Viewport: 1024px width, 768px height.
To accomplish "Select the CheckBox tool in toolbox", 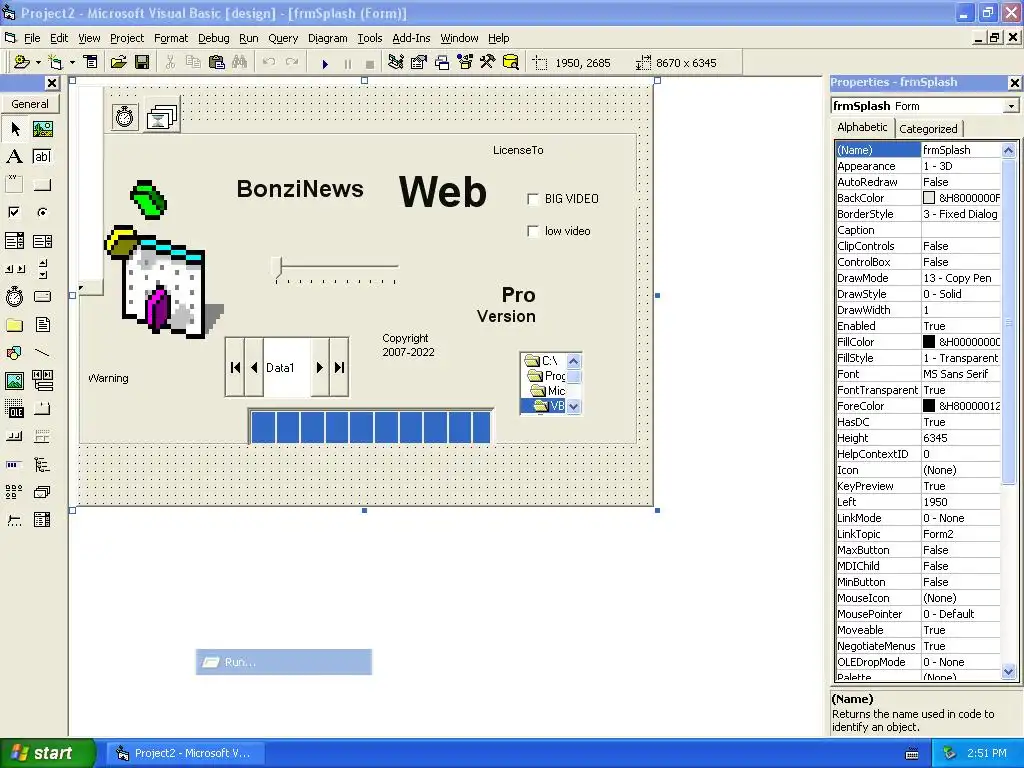I will click(14, 212).
